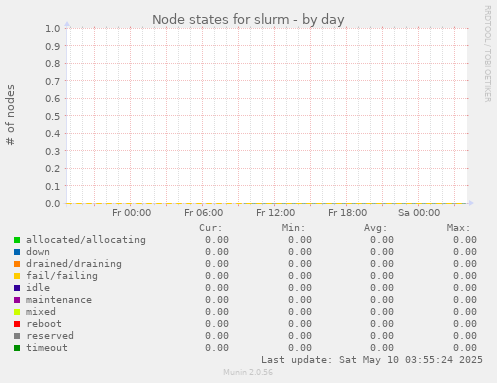Click the dark blue idle legend swatch
This screenshot has width=497, height=383.
click(x=17, y=288)
